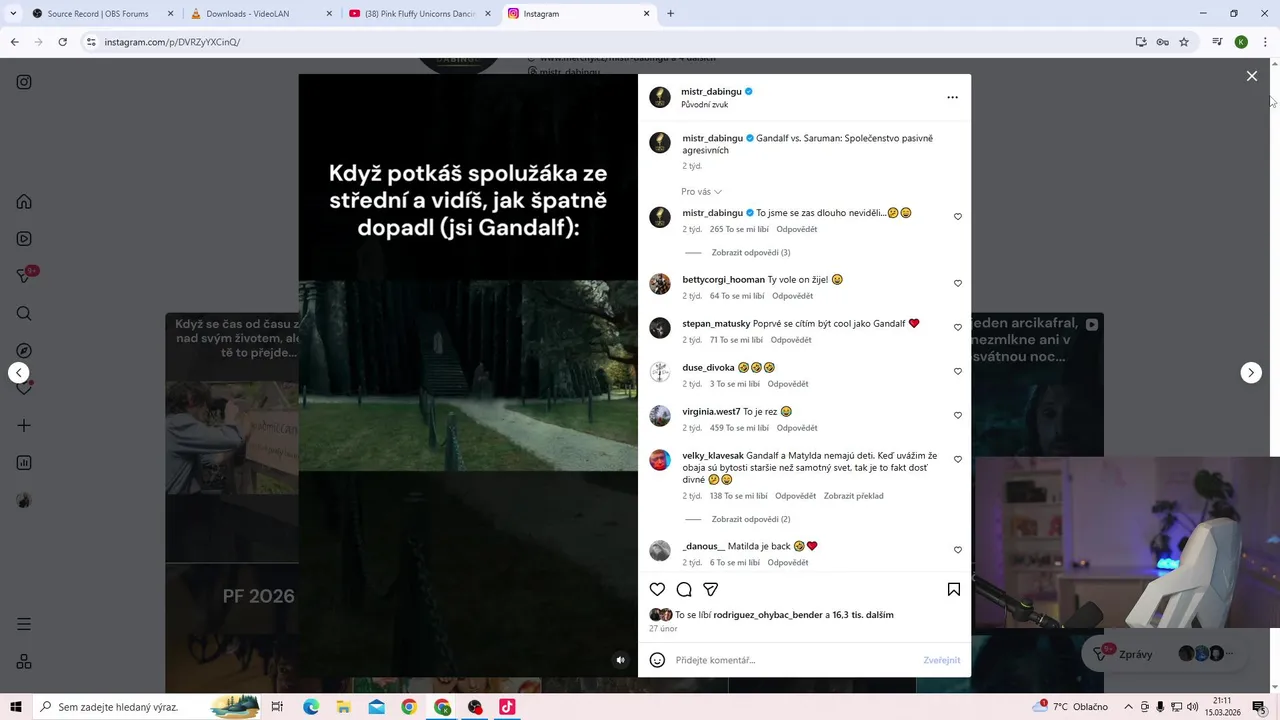Focus the 'Přidejte komentář…' input field
The height and width of the screenshot is (720, 1280).
[x=795, y=660]
